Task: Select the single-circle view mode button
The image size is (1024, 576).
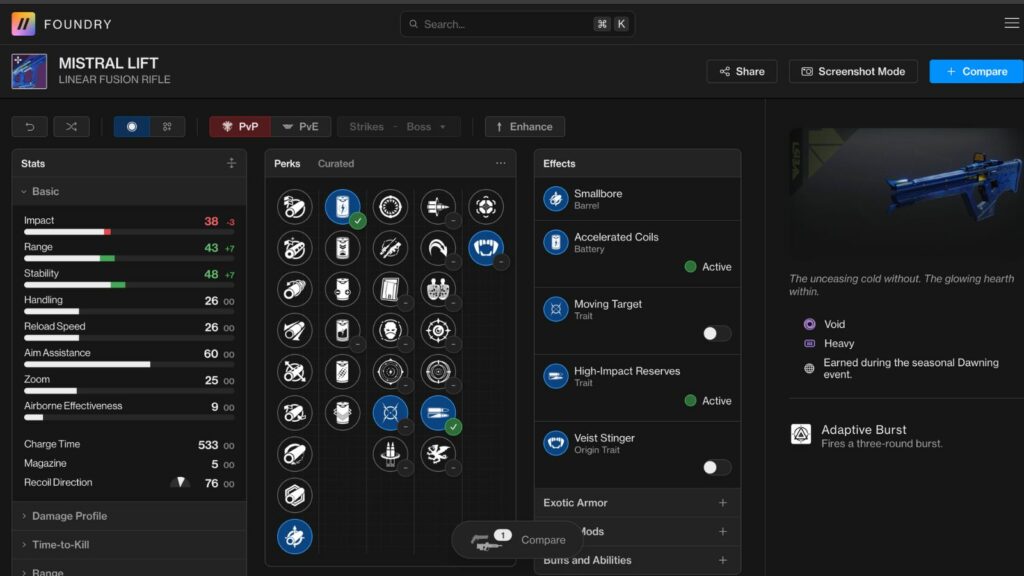Action: click(132, 127)
